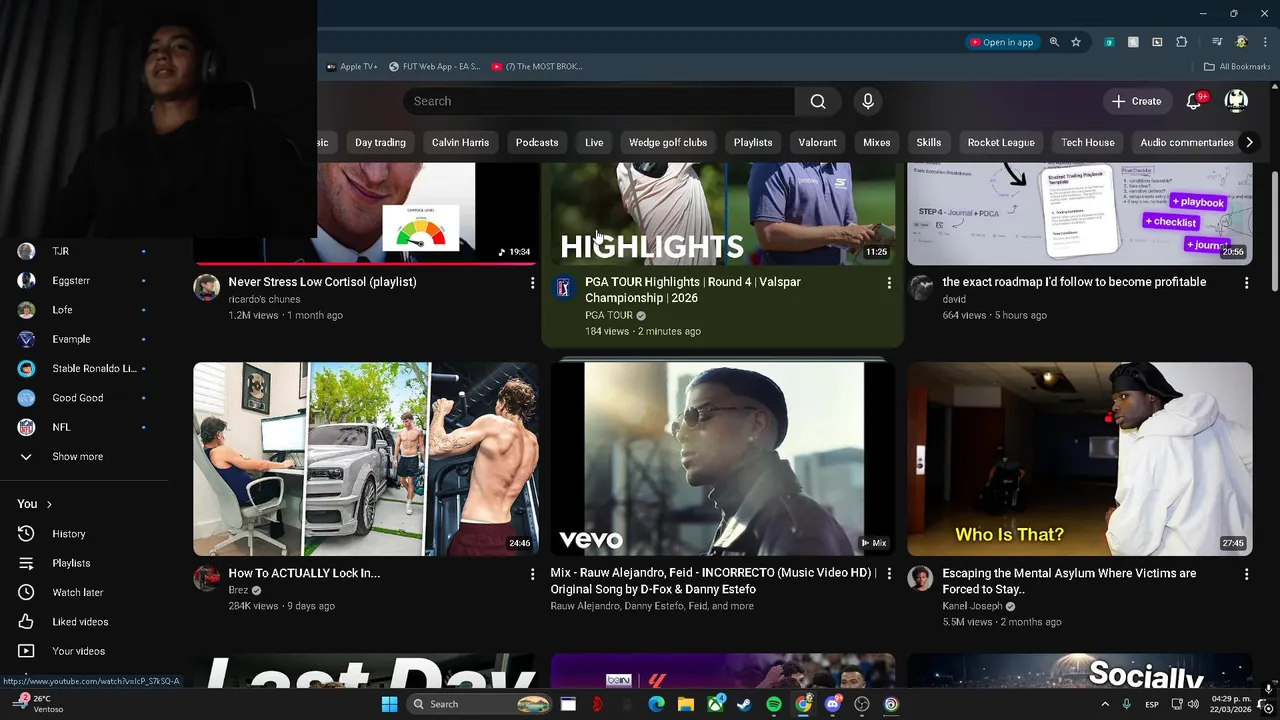
Task: Open File Explorer from the taskbar
Action: 685,704
